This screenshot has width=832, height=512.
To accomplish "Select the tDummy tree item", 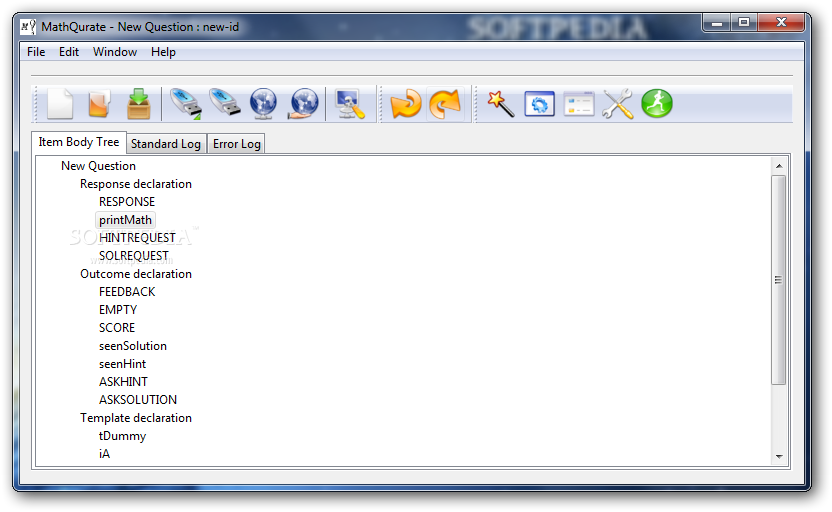I will 122,437.
